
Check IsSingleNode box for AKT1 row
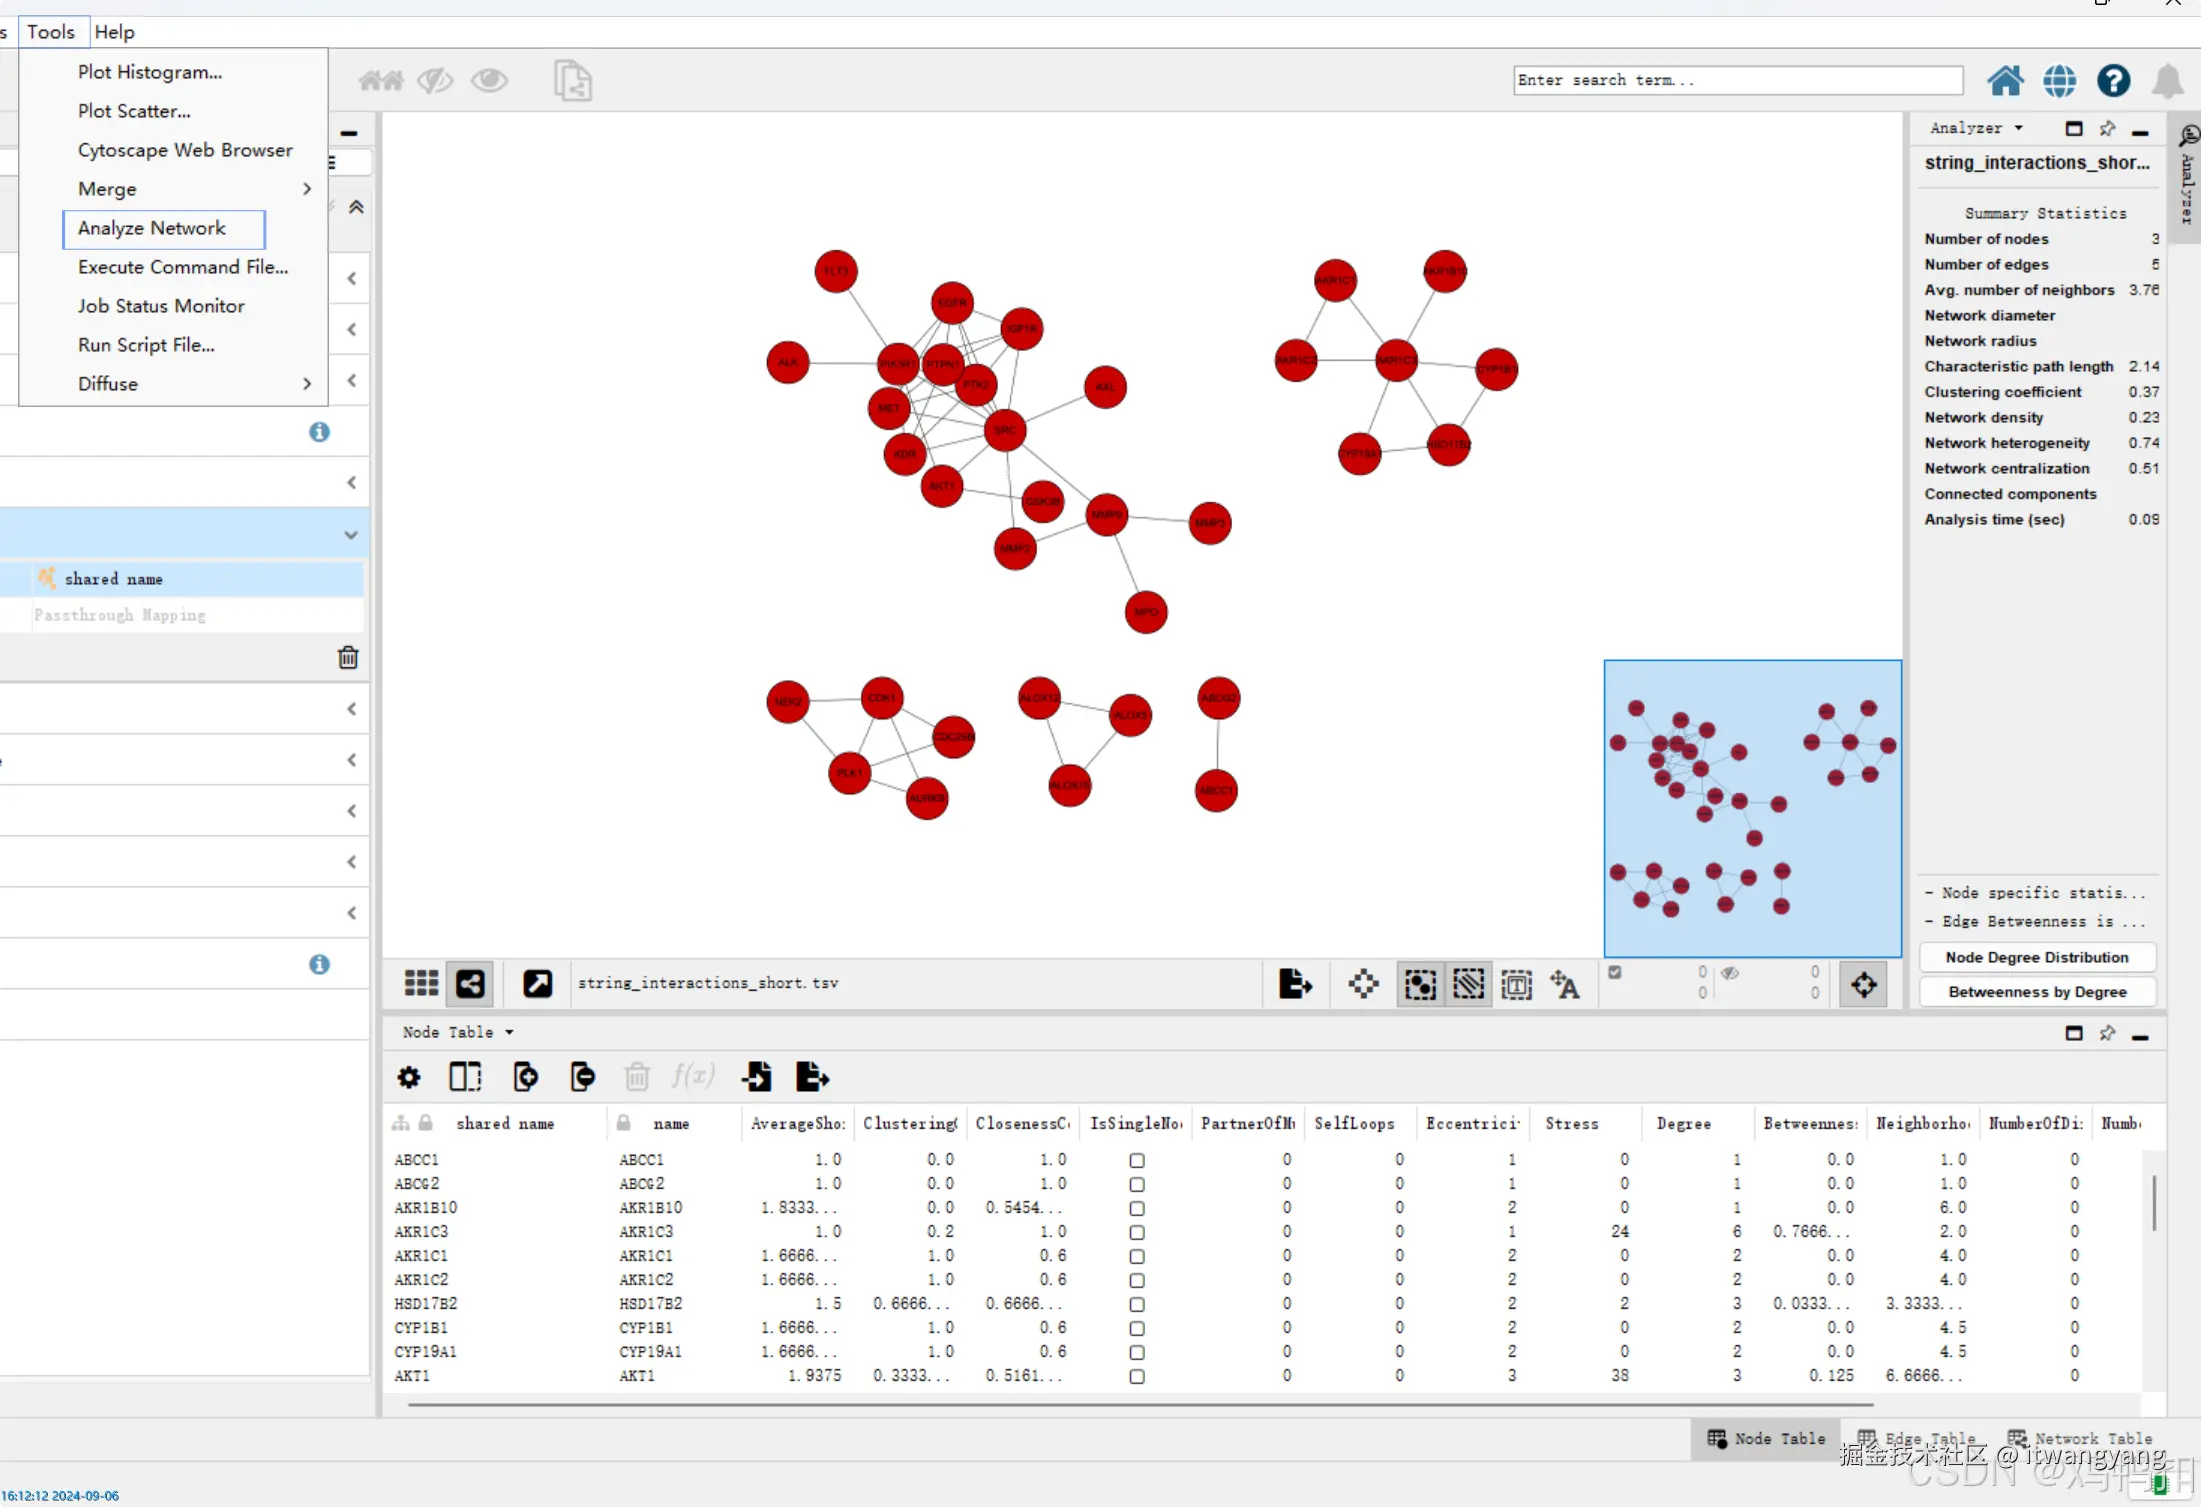tap(1137, 1376)
